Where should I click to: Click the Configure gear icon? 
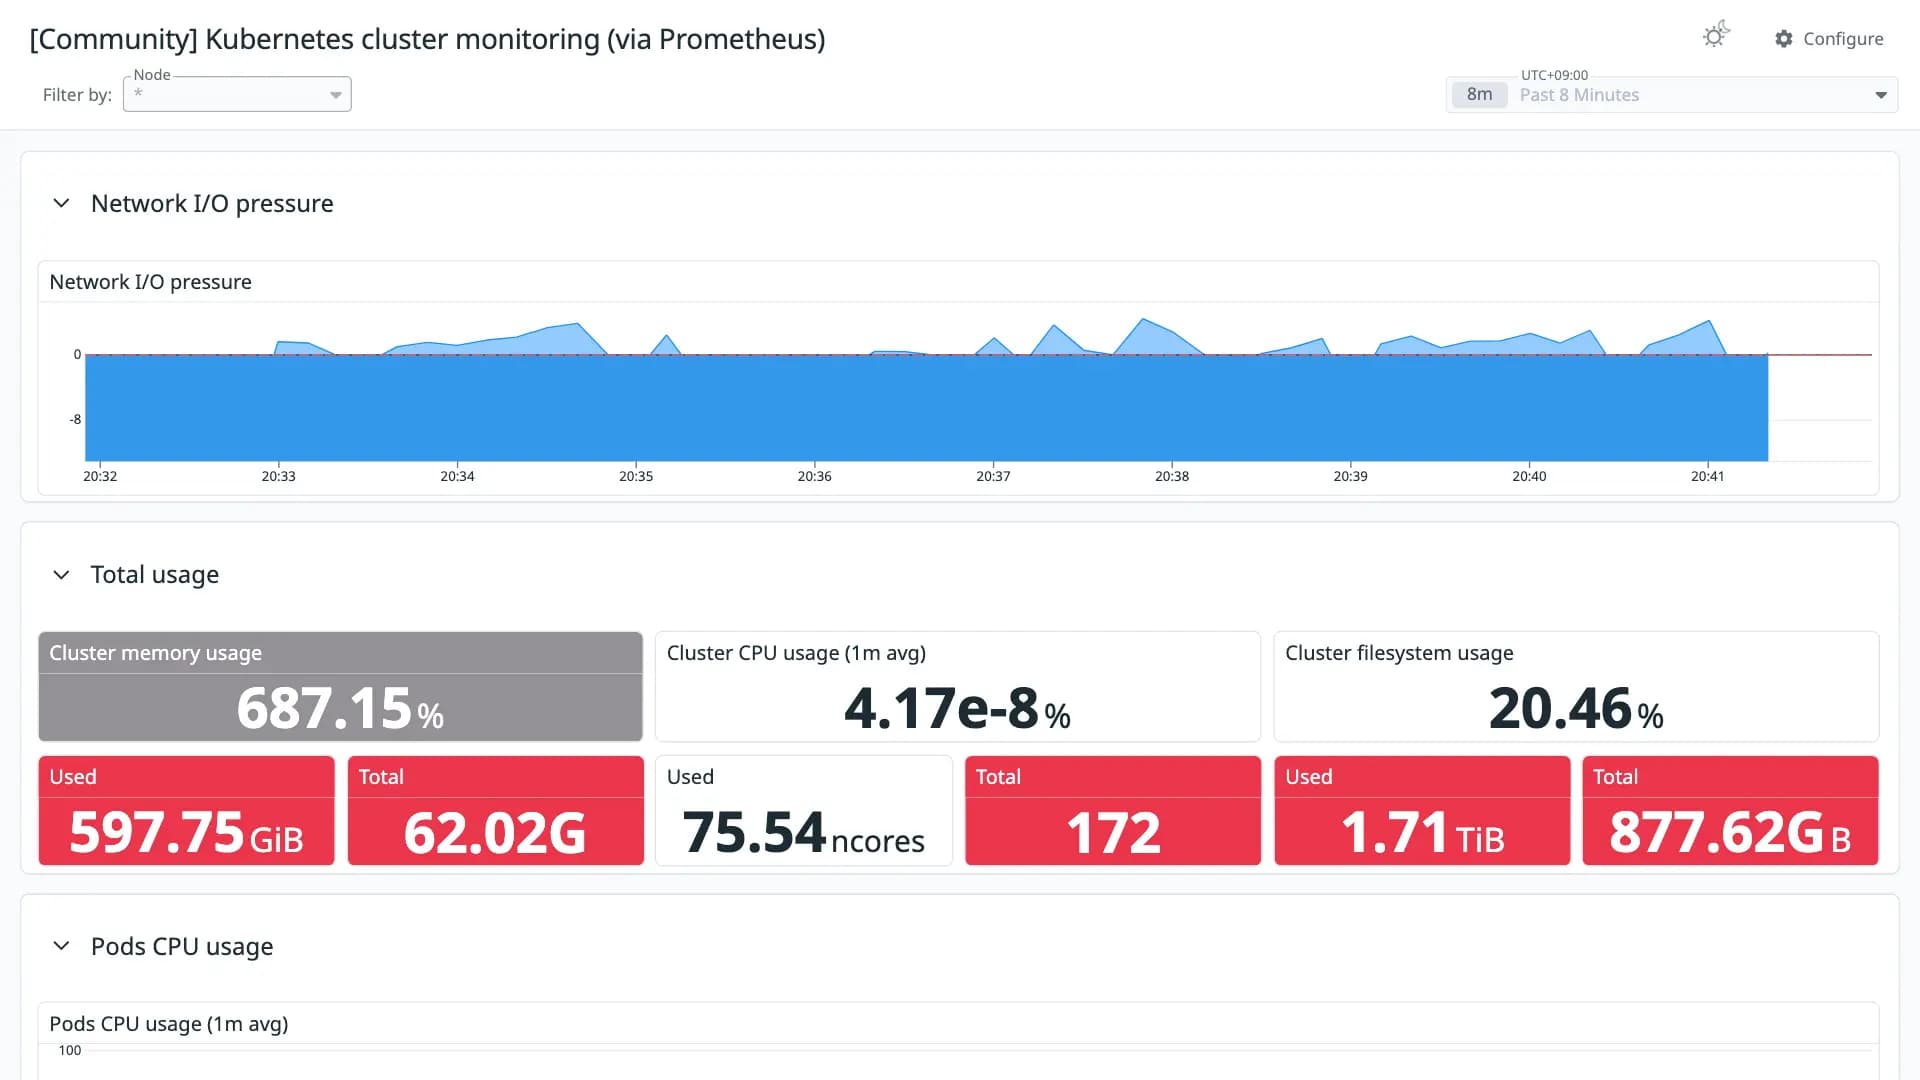click(1784, 39)
